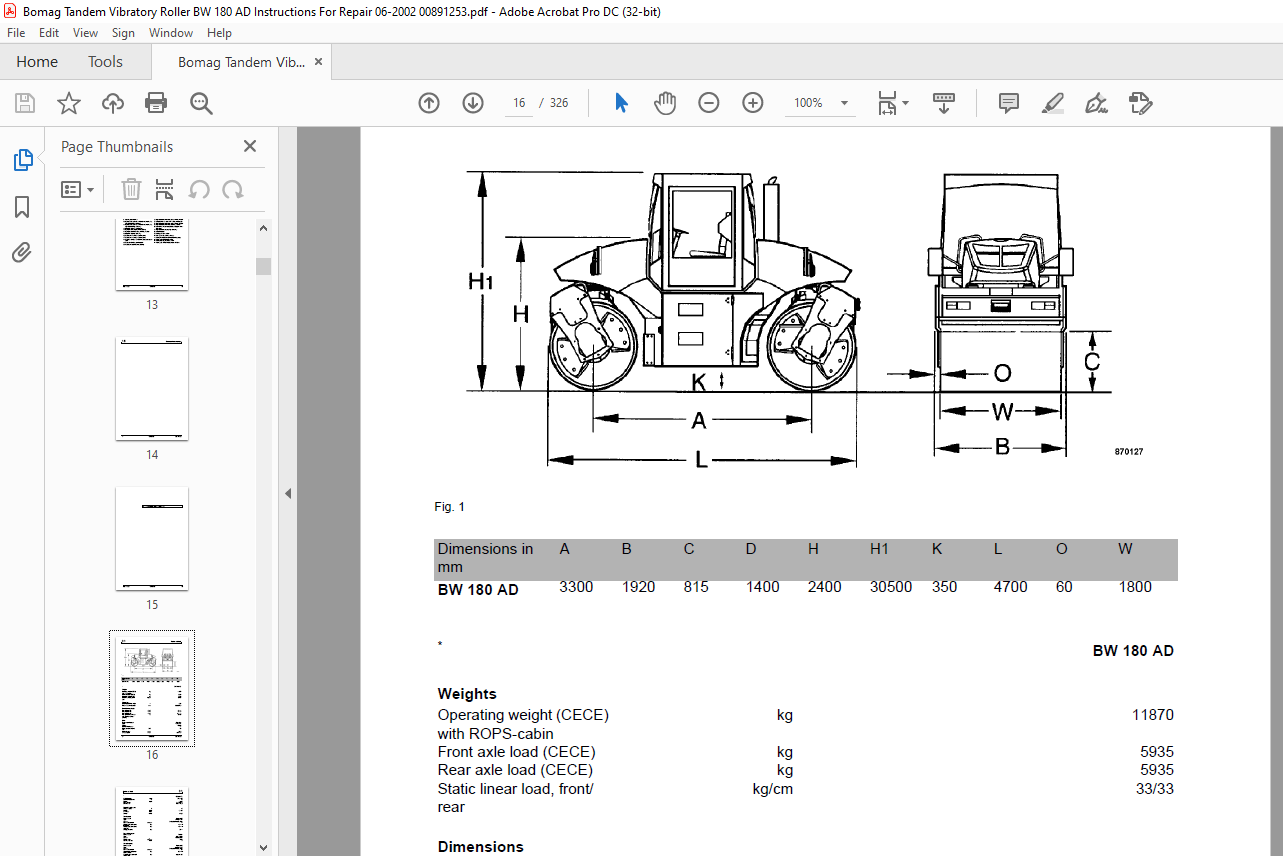
Task: Click the drawing number 870127
Action: point(1128,452)
